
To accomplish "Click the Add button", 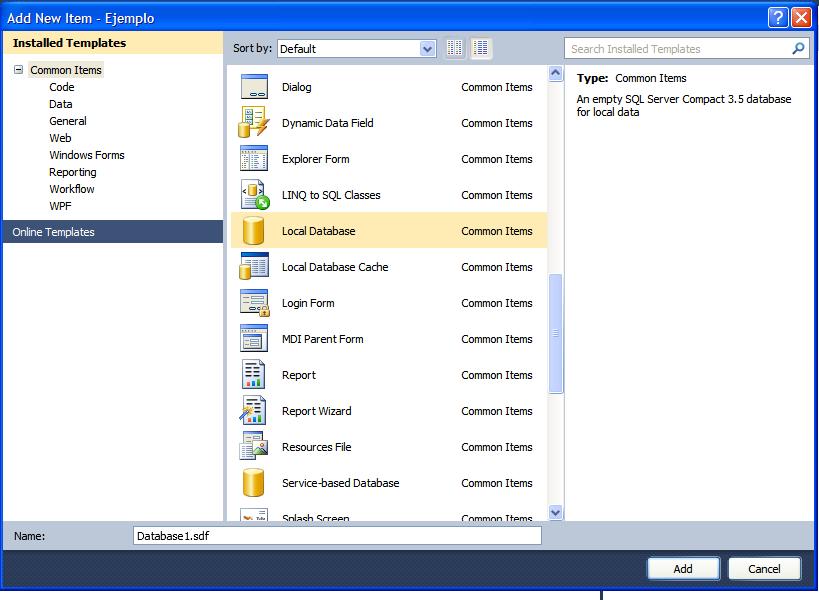I will [683, 568].
